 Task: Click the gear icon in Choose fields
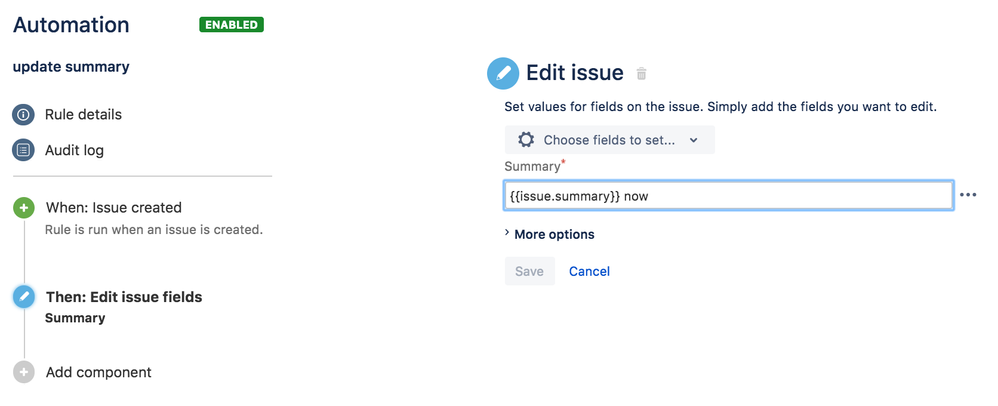coord(526,140)
